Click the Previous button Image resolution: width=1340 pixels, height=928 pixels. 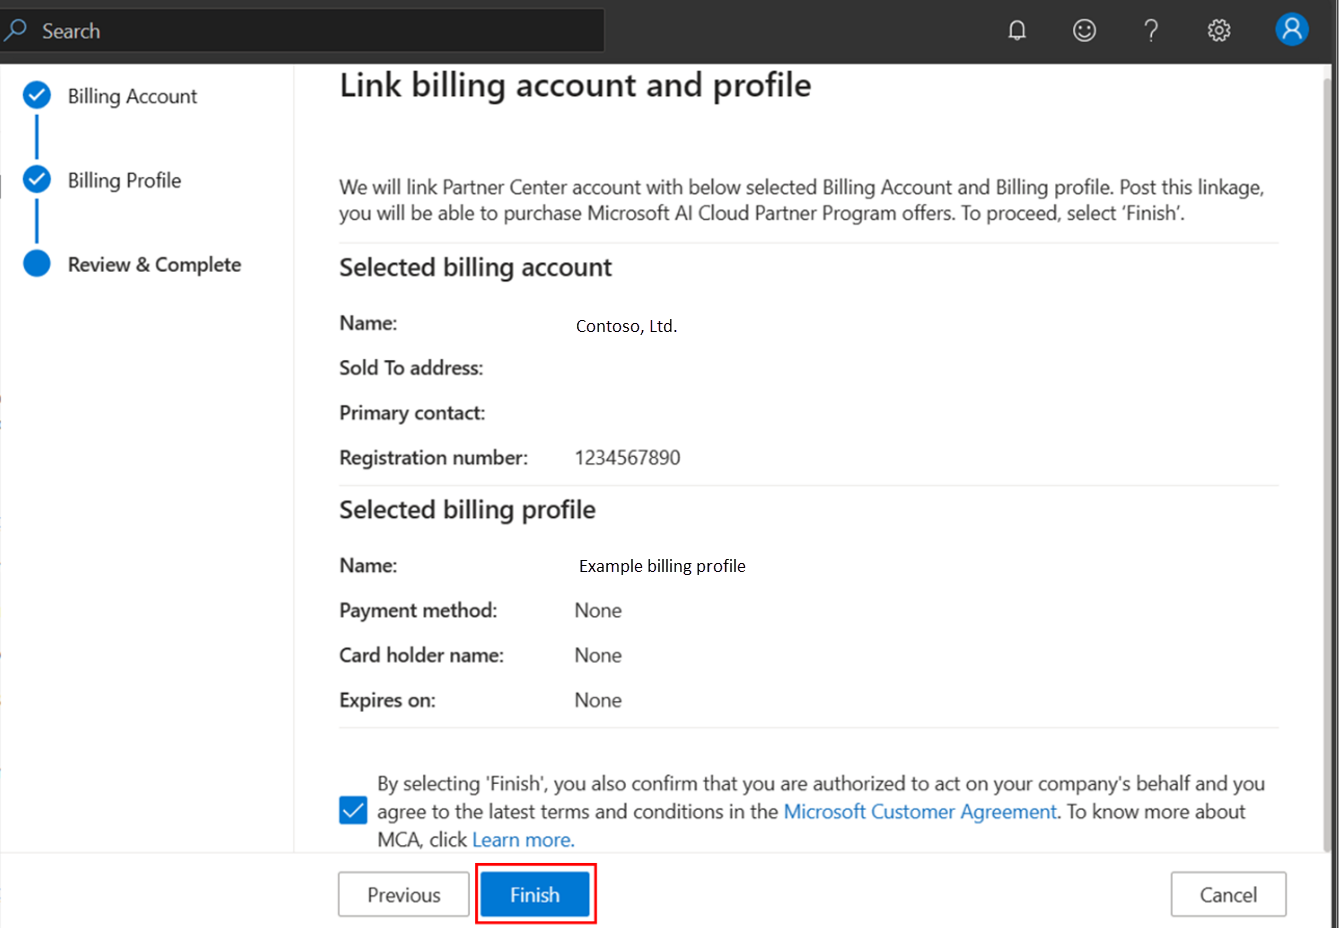(x=403, y=895)
